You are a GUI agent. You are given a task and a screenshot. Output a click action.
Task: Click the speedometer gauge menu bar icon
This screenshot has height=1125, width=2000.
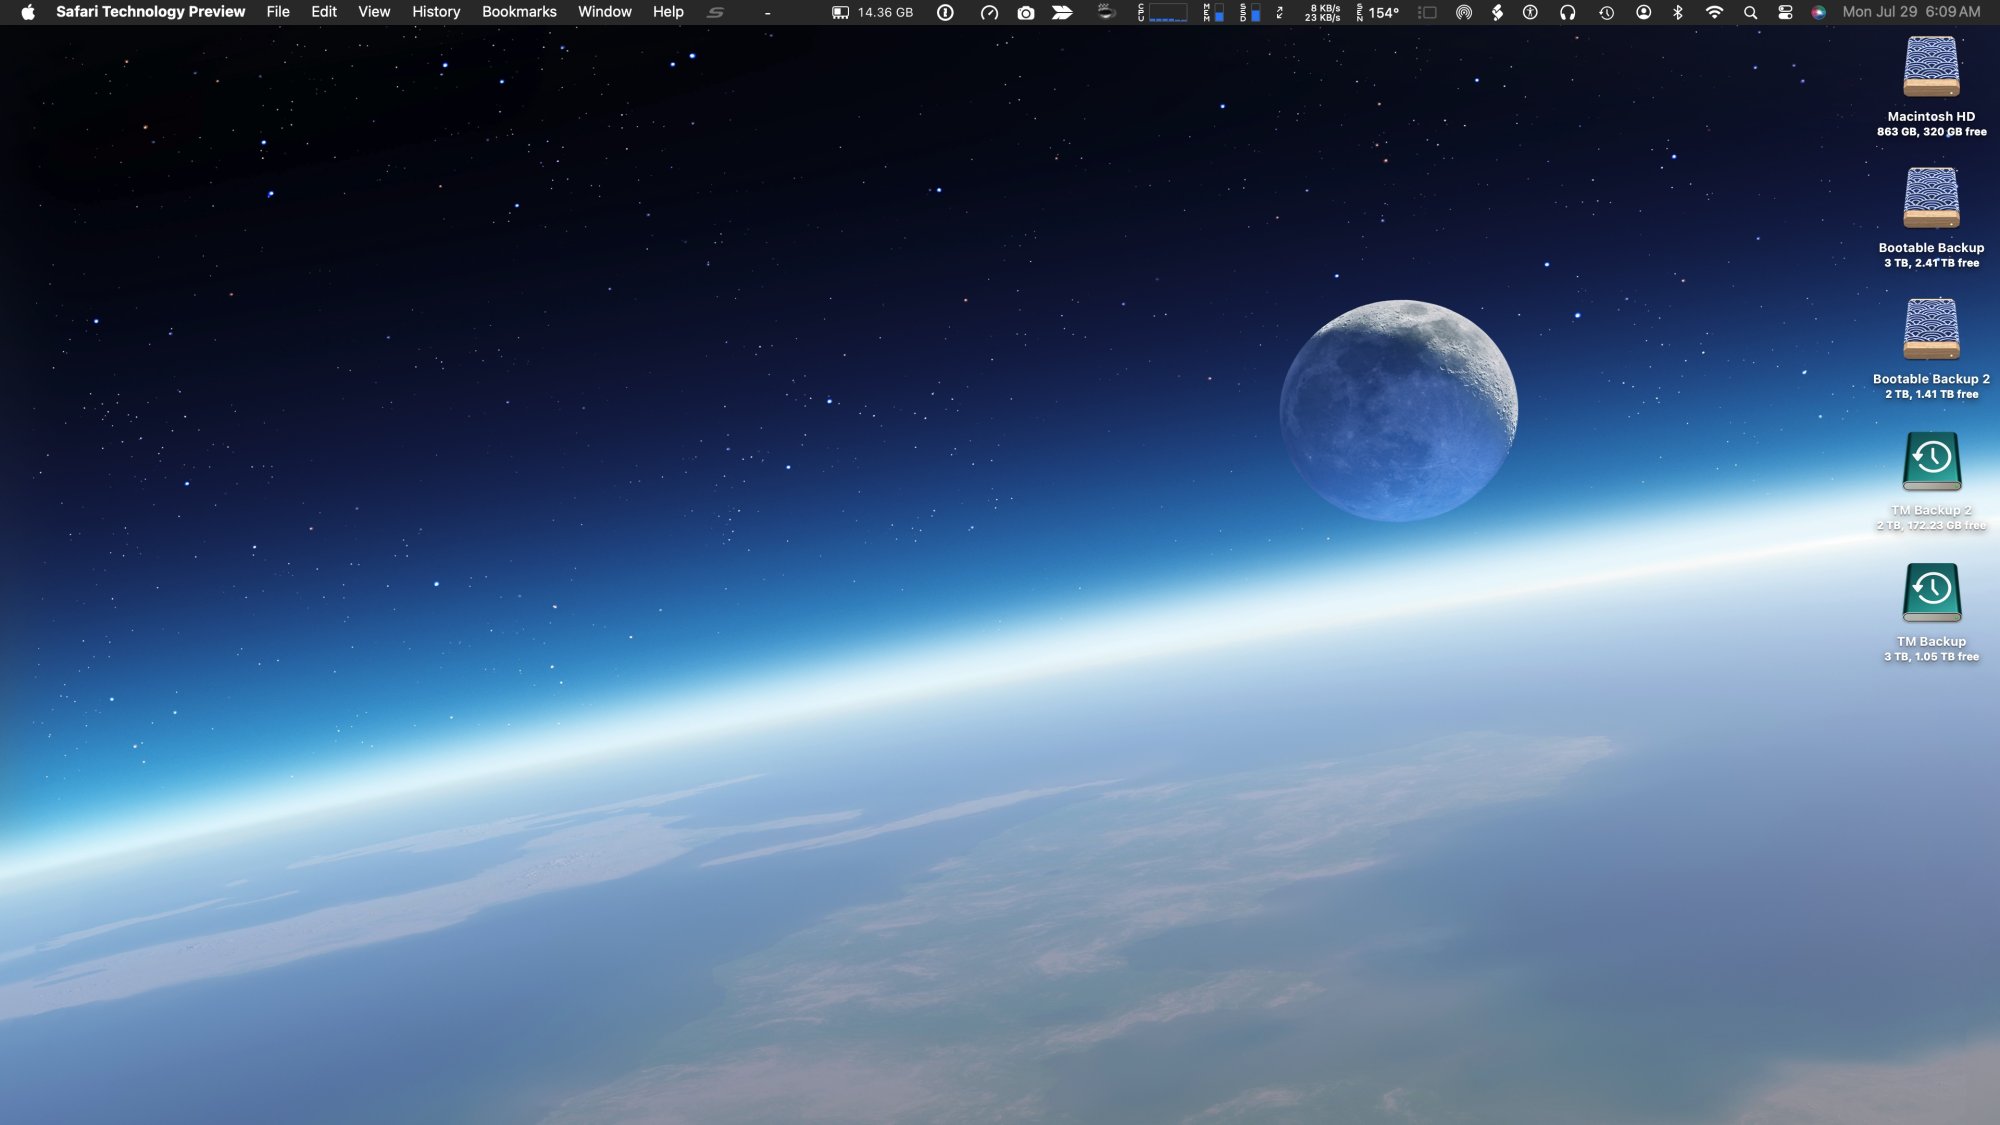[x=989, y=13]
